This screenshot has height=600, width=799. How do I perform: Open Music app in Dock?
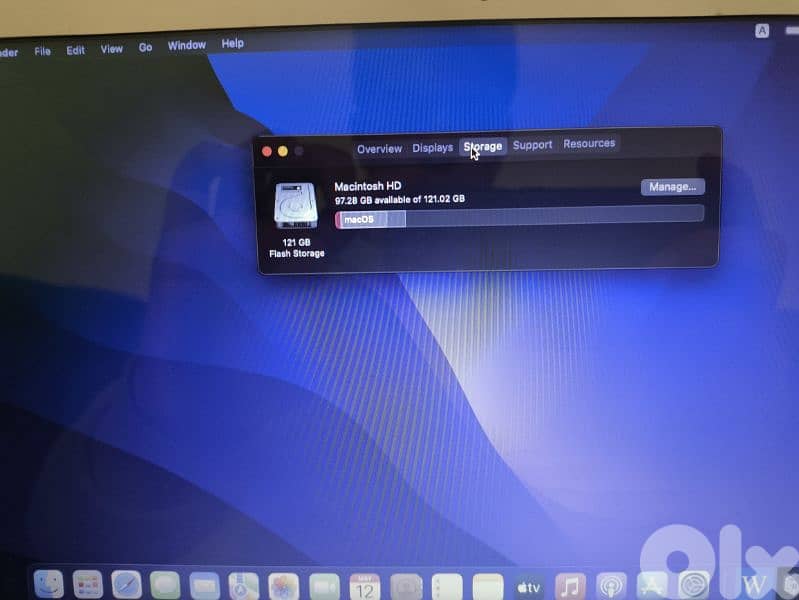coord(570,587)
